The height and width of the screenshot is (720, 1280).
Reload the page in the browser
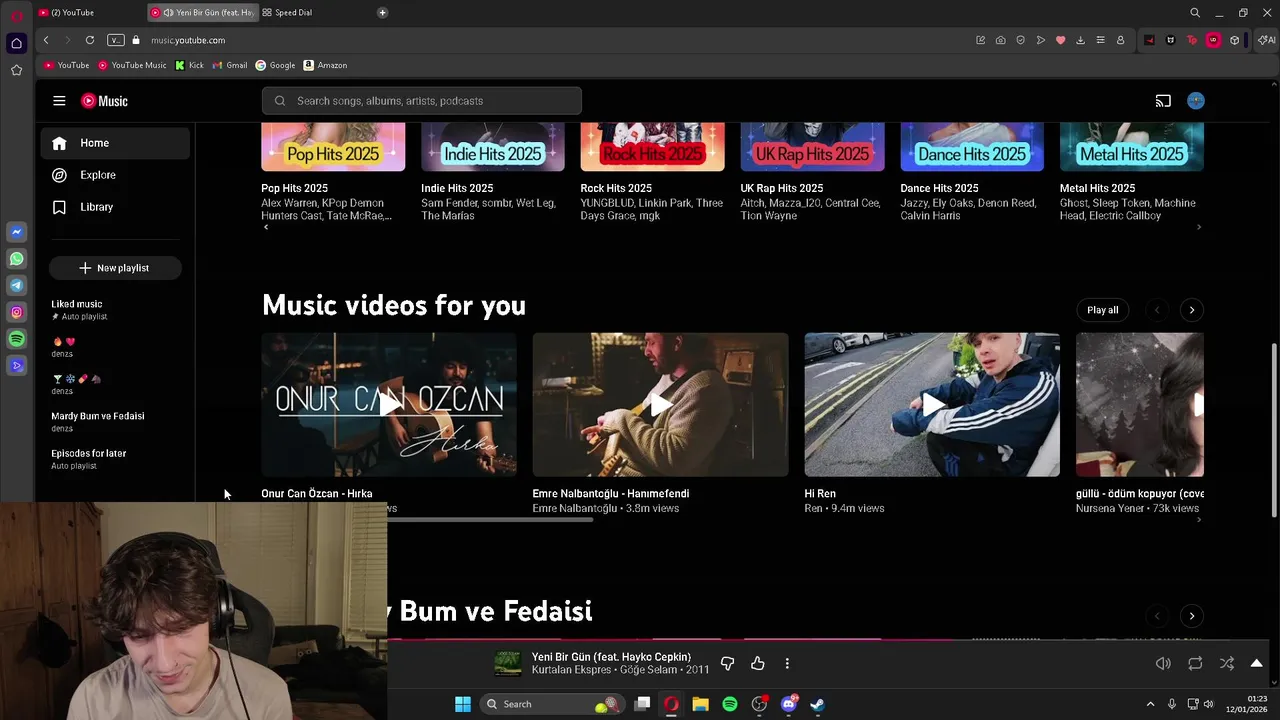pos(90,40)
